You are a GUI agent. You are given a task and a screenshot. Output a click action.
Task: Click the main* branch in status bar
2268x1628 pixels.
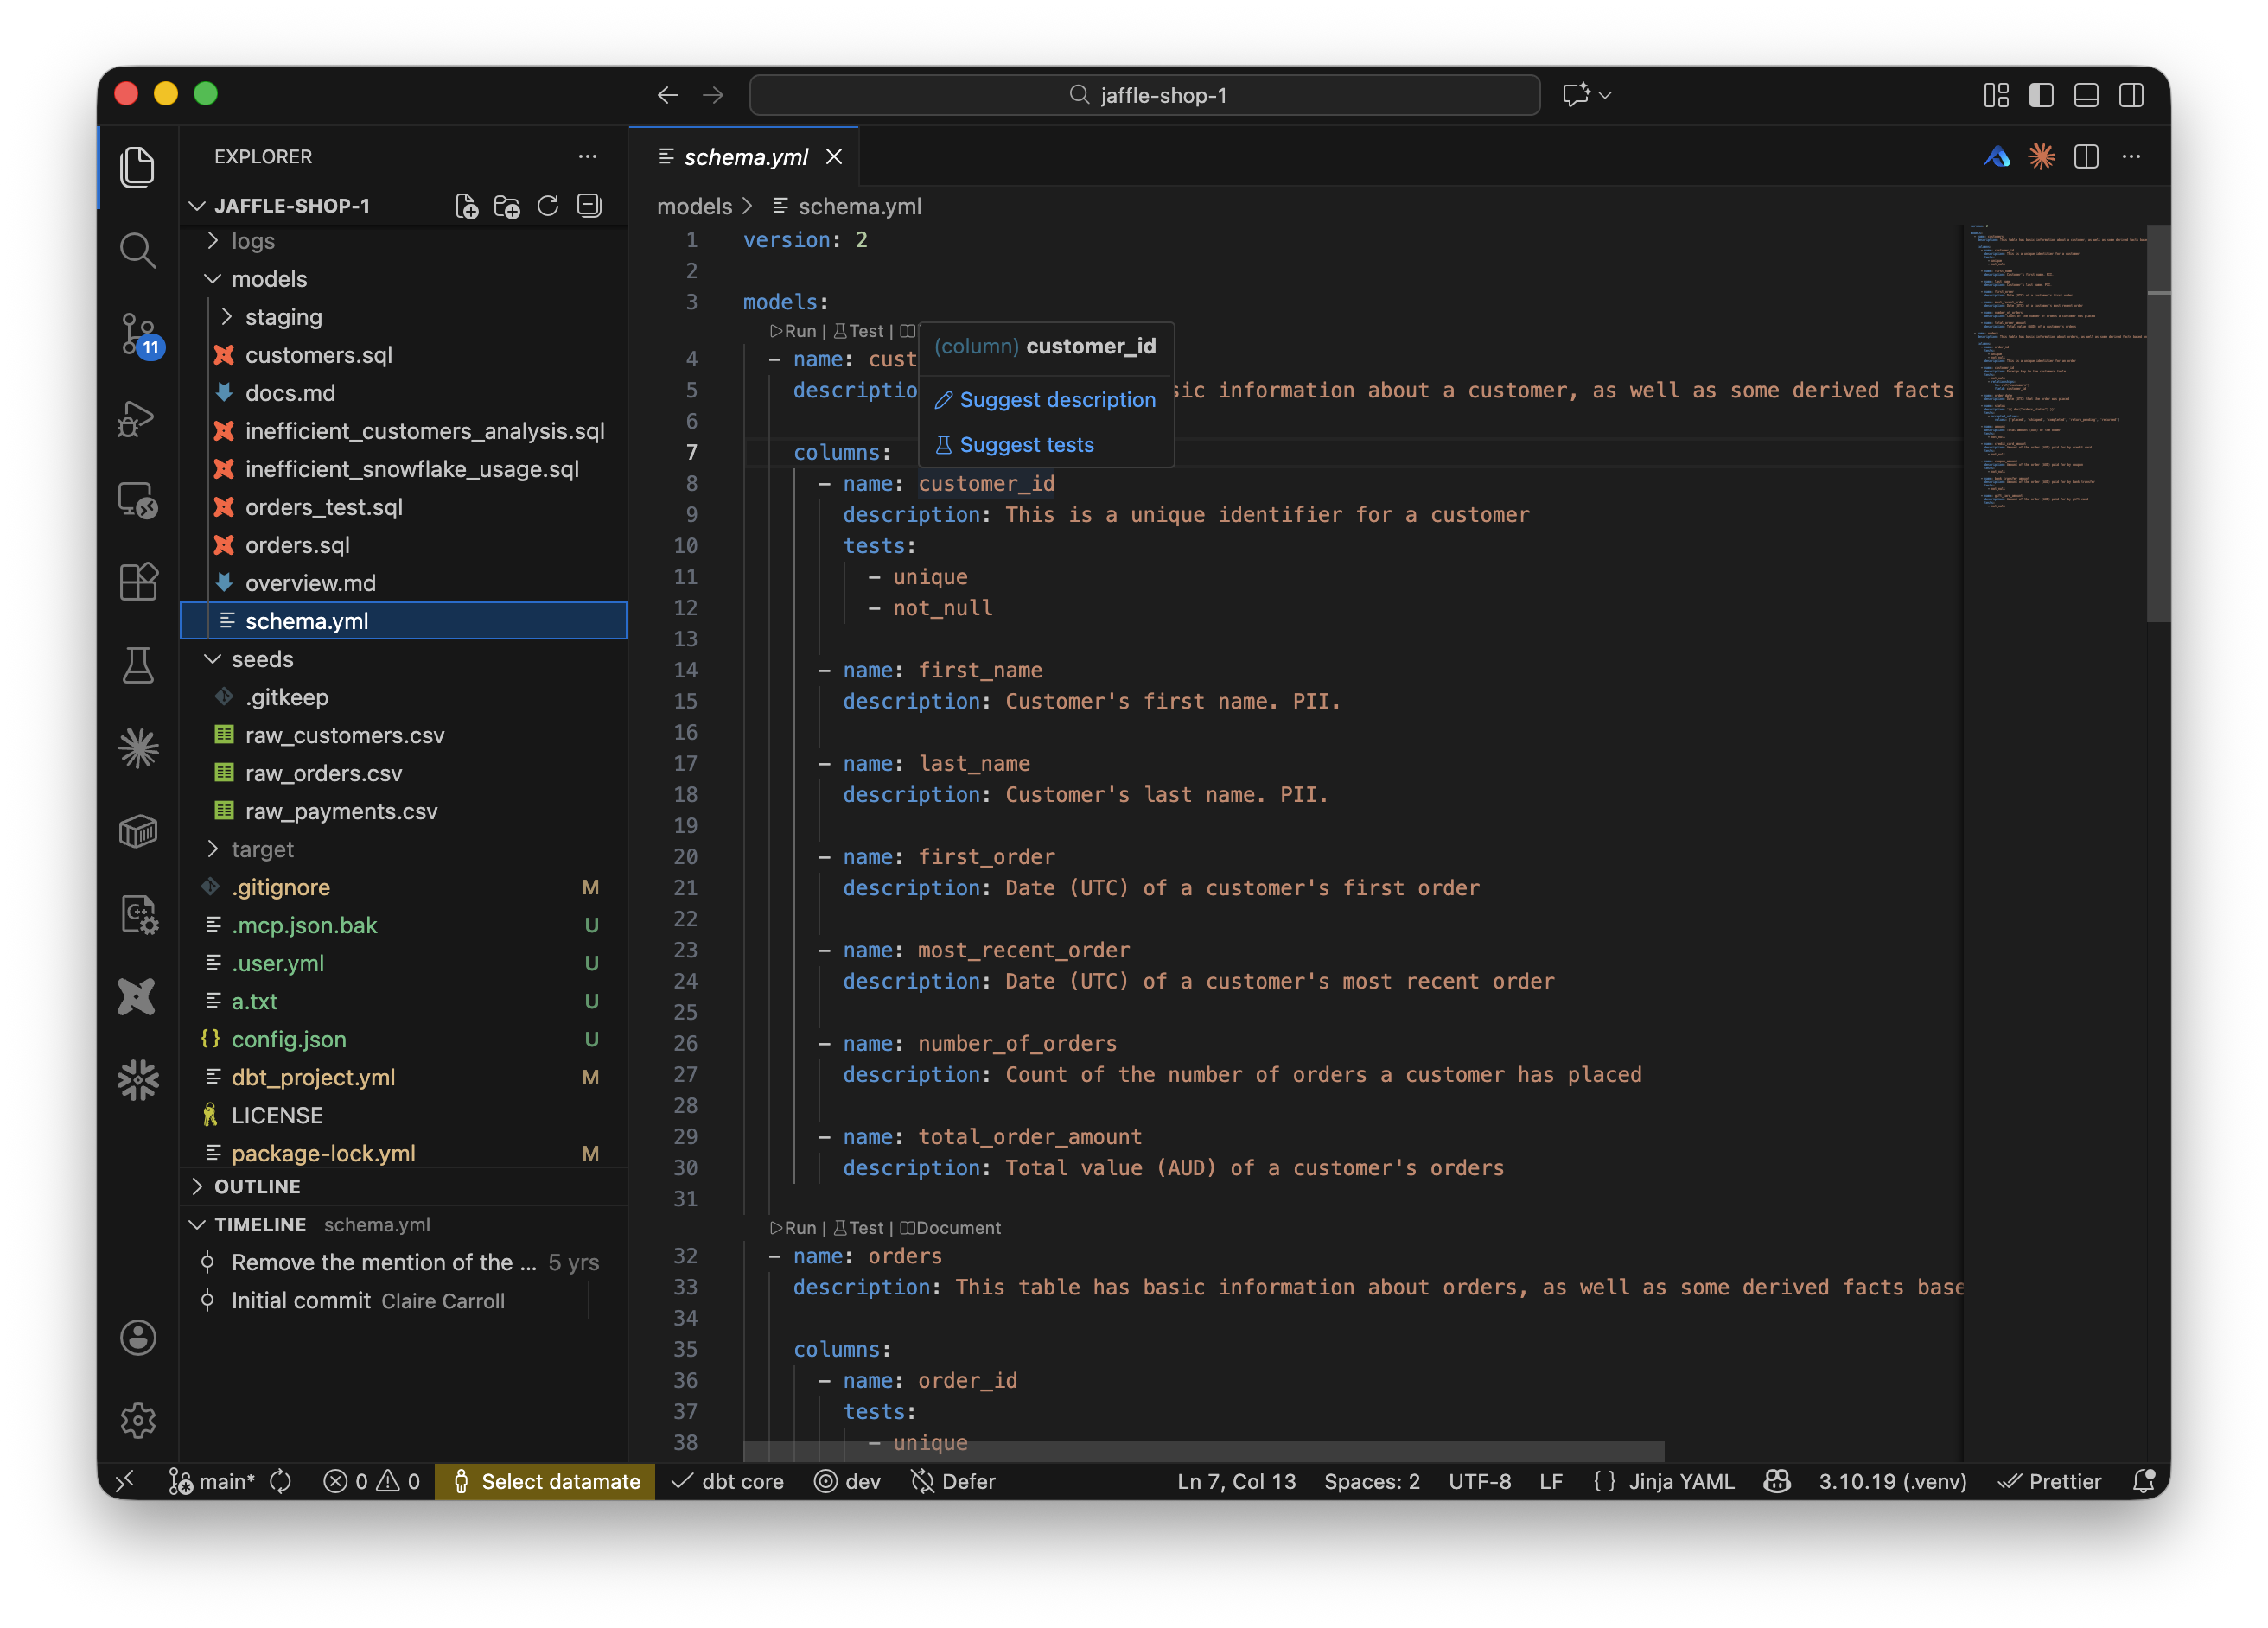[x=211, y=1481]
